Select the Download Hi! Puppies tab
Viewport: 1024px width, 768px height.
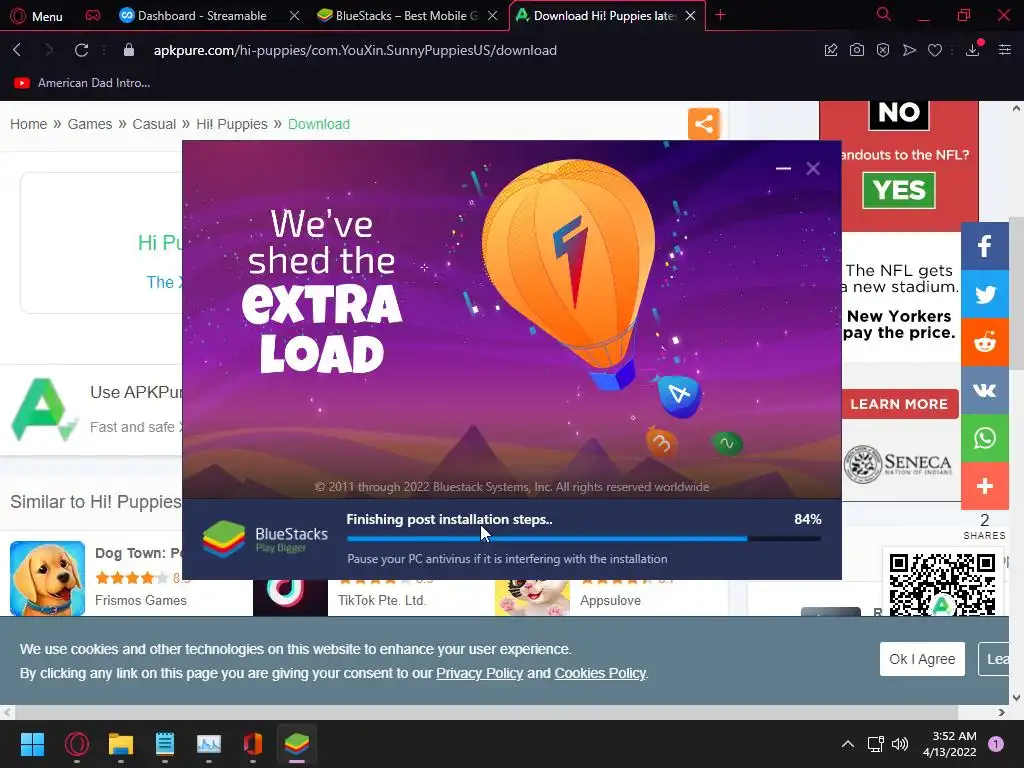pos(605,16)
